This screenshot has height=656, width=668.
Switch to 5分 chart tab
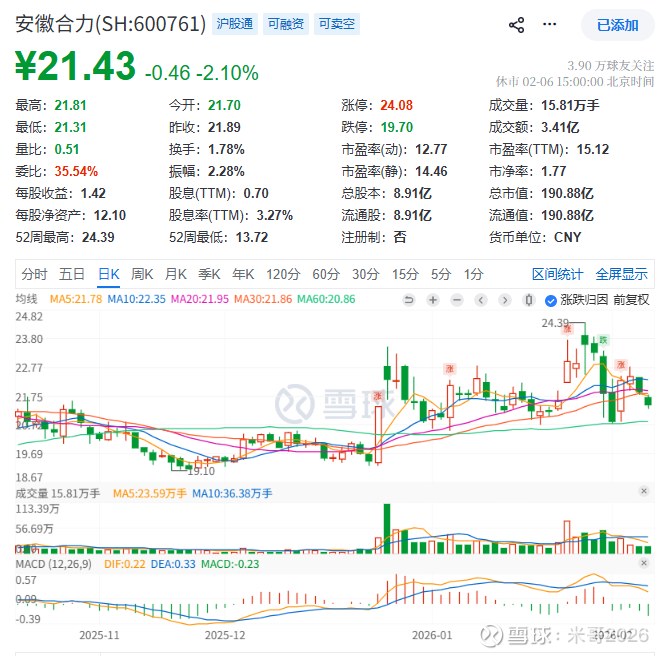(x=441, y=274)
